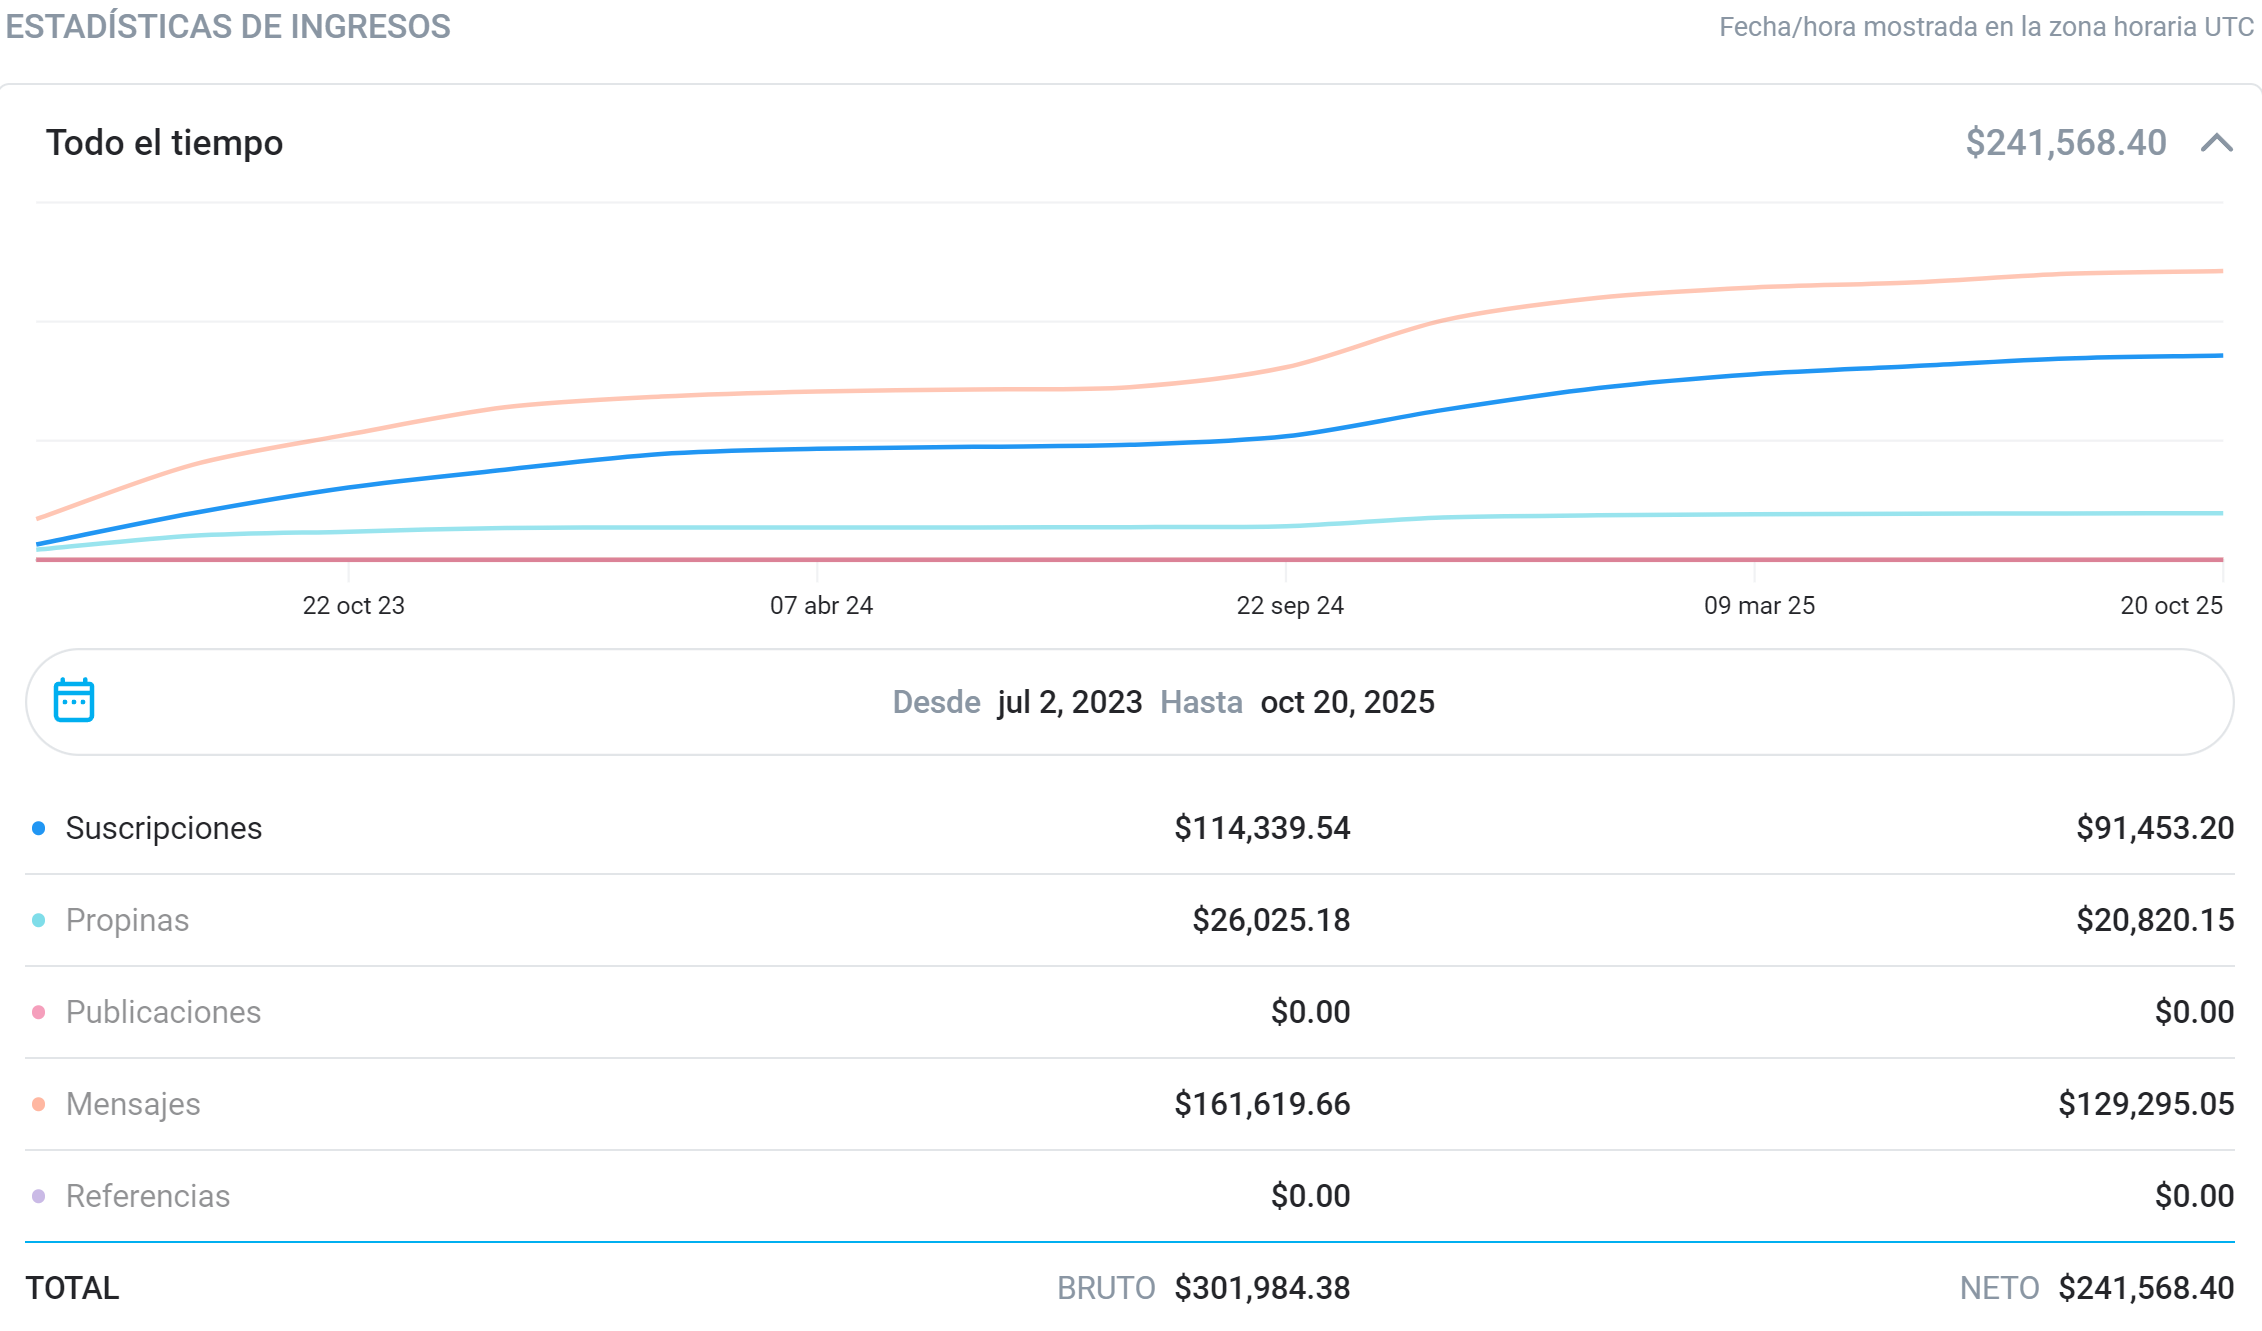This screenshot has height=1331, width=2262.
Task: Toggle the Publicaciones pink dot series
Action: click(x=39, y=1012)
